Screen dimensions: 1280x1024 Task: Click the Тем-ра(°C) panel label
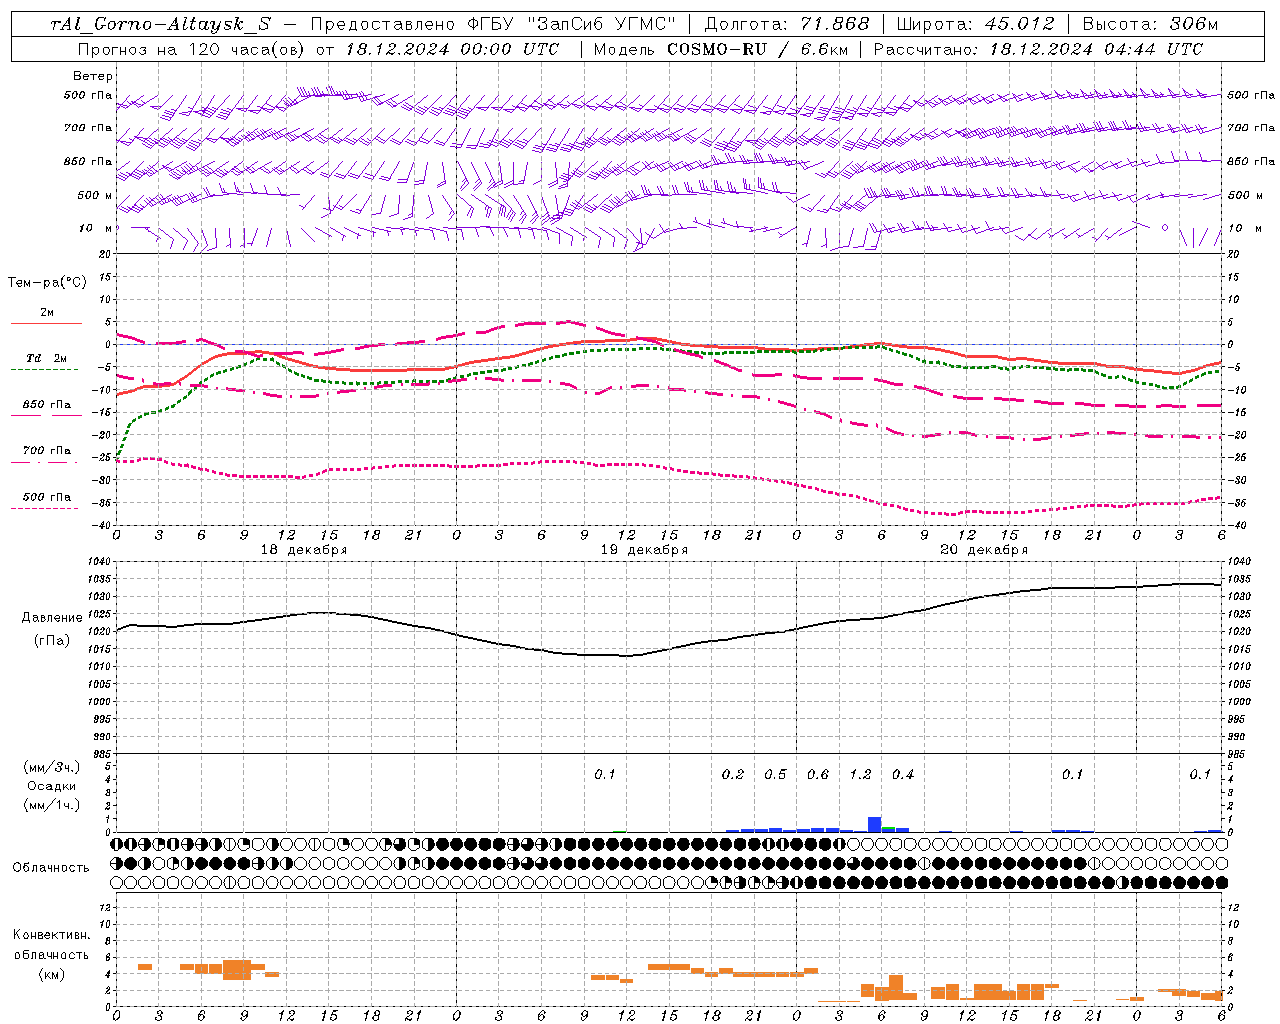(47, 283)
